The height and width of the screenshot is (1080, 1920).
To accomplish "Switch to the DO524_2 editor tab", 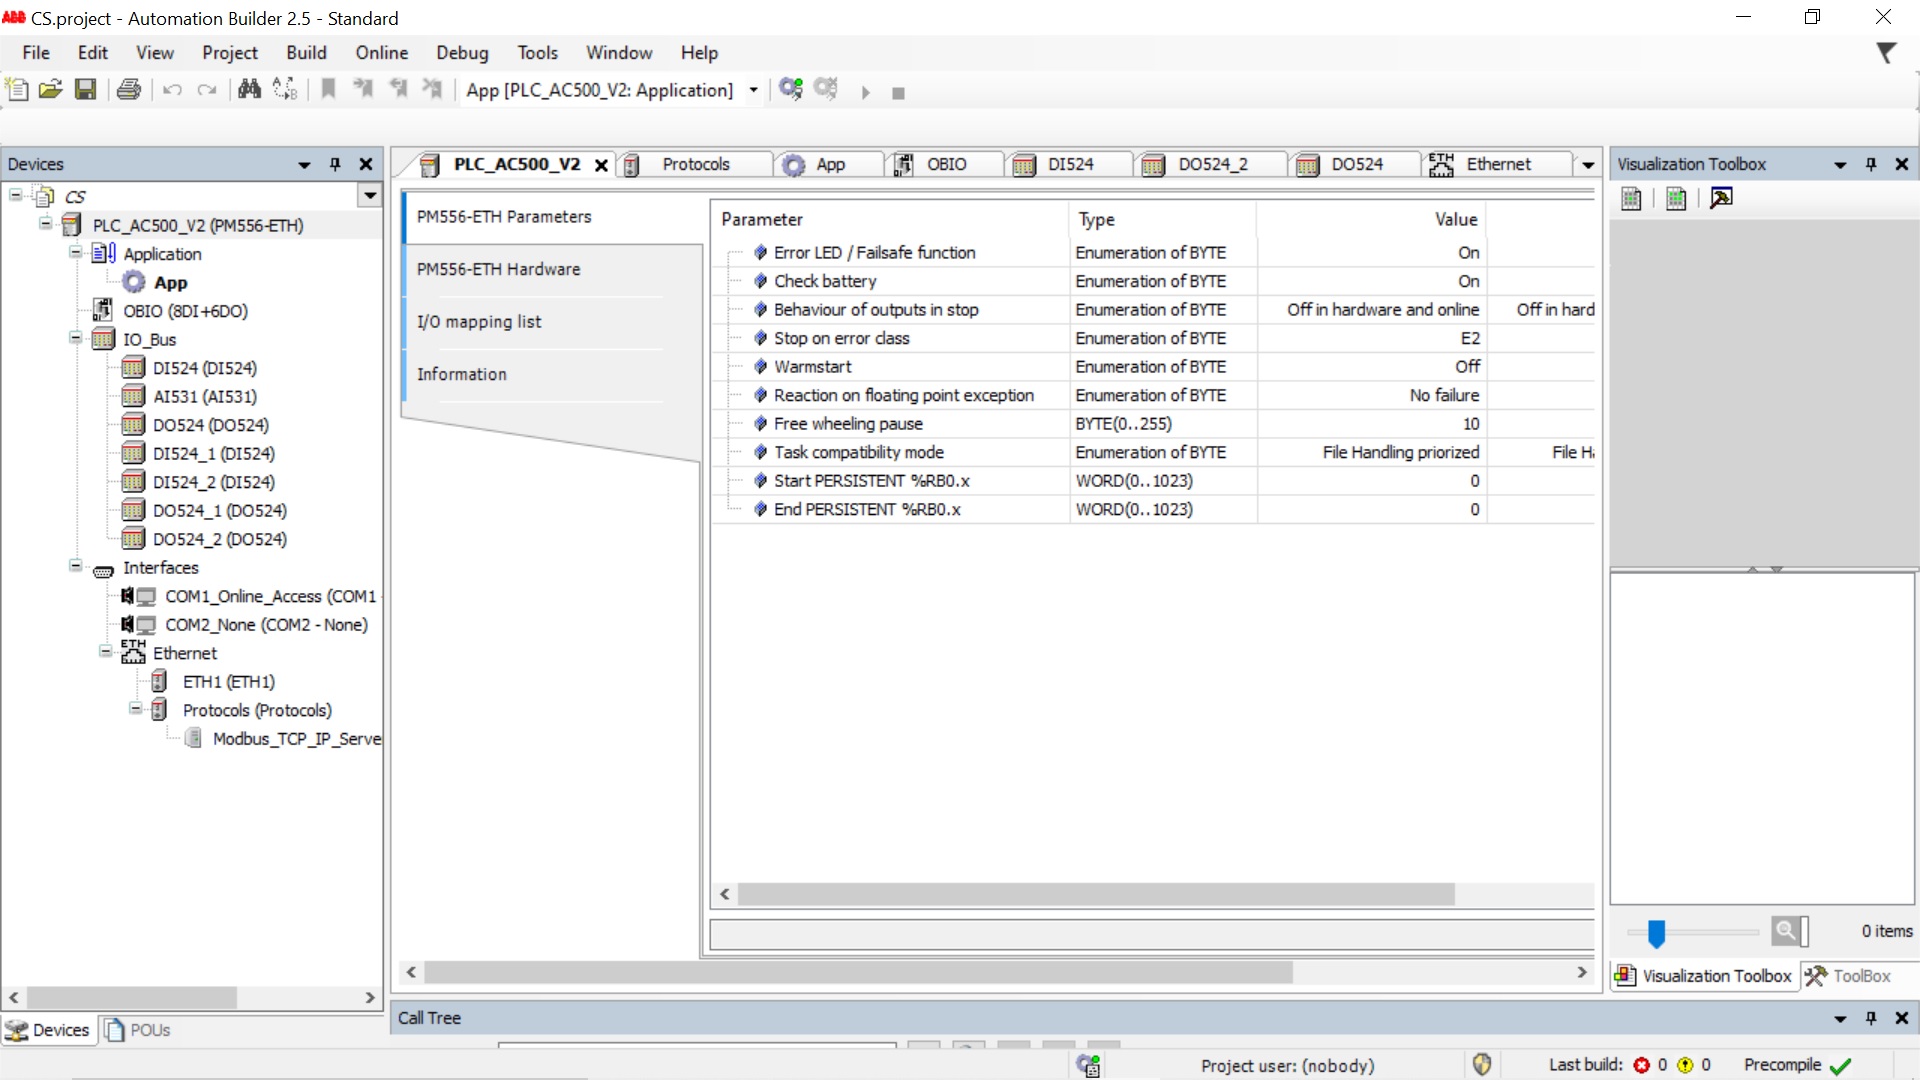I will tap(1212, 164).
